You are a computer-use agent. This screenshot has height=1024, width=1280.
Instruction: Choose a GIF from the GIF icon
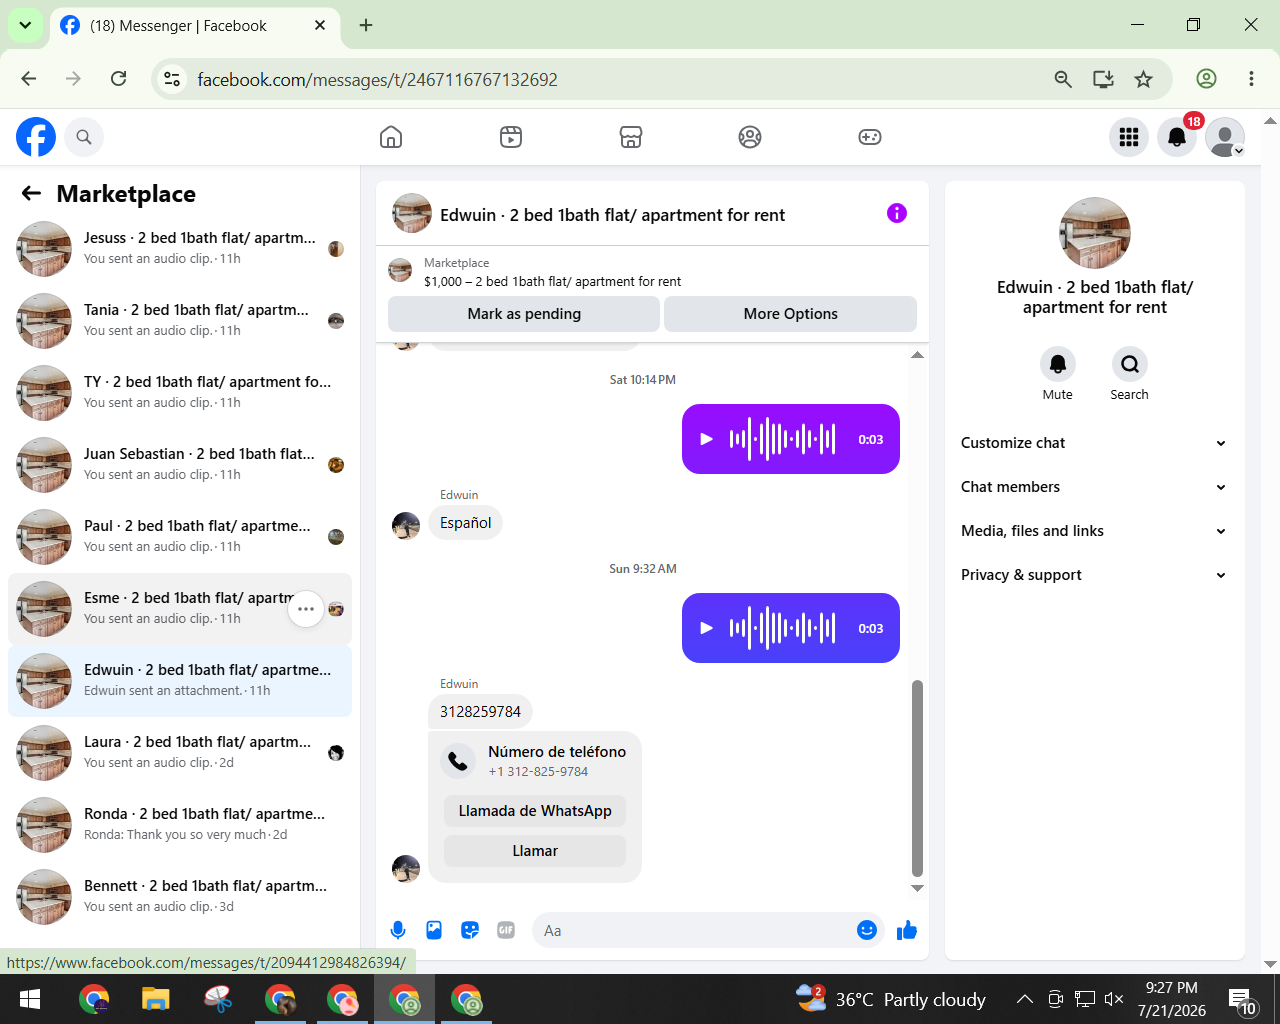[506, 931]
